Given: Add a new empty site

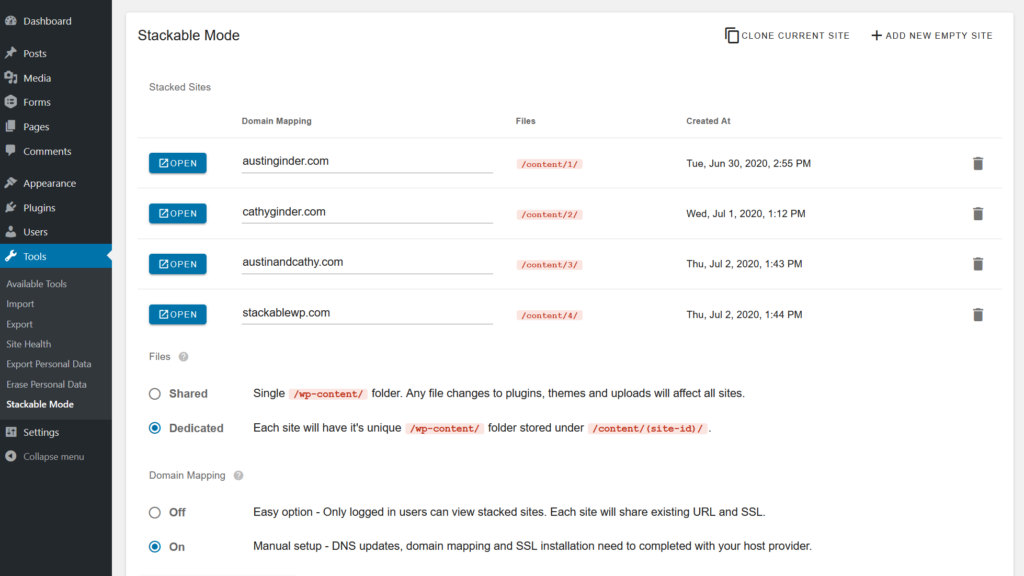Looking at the screenshot, I should 931,36.
